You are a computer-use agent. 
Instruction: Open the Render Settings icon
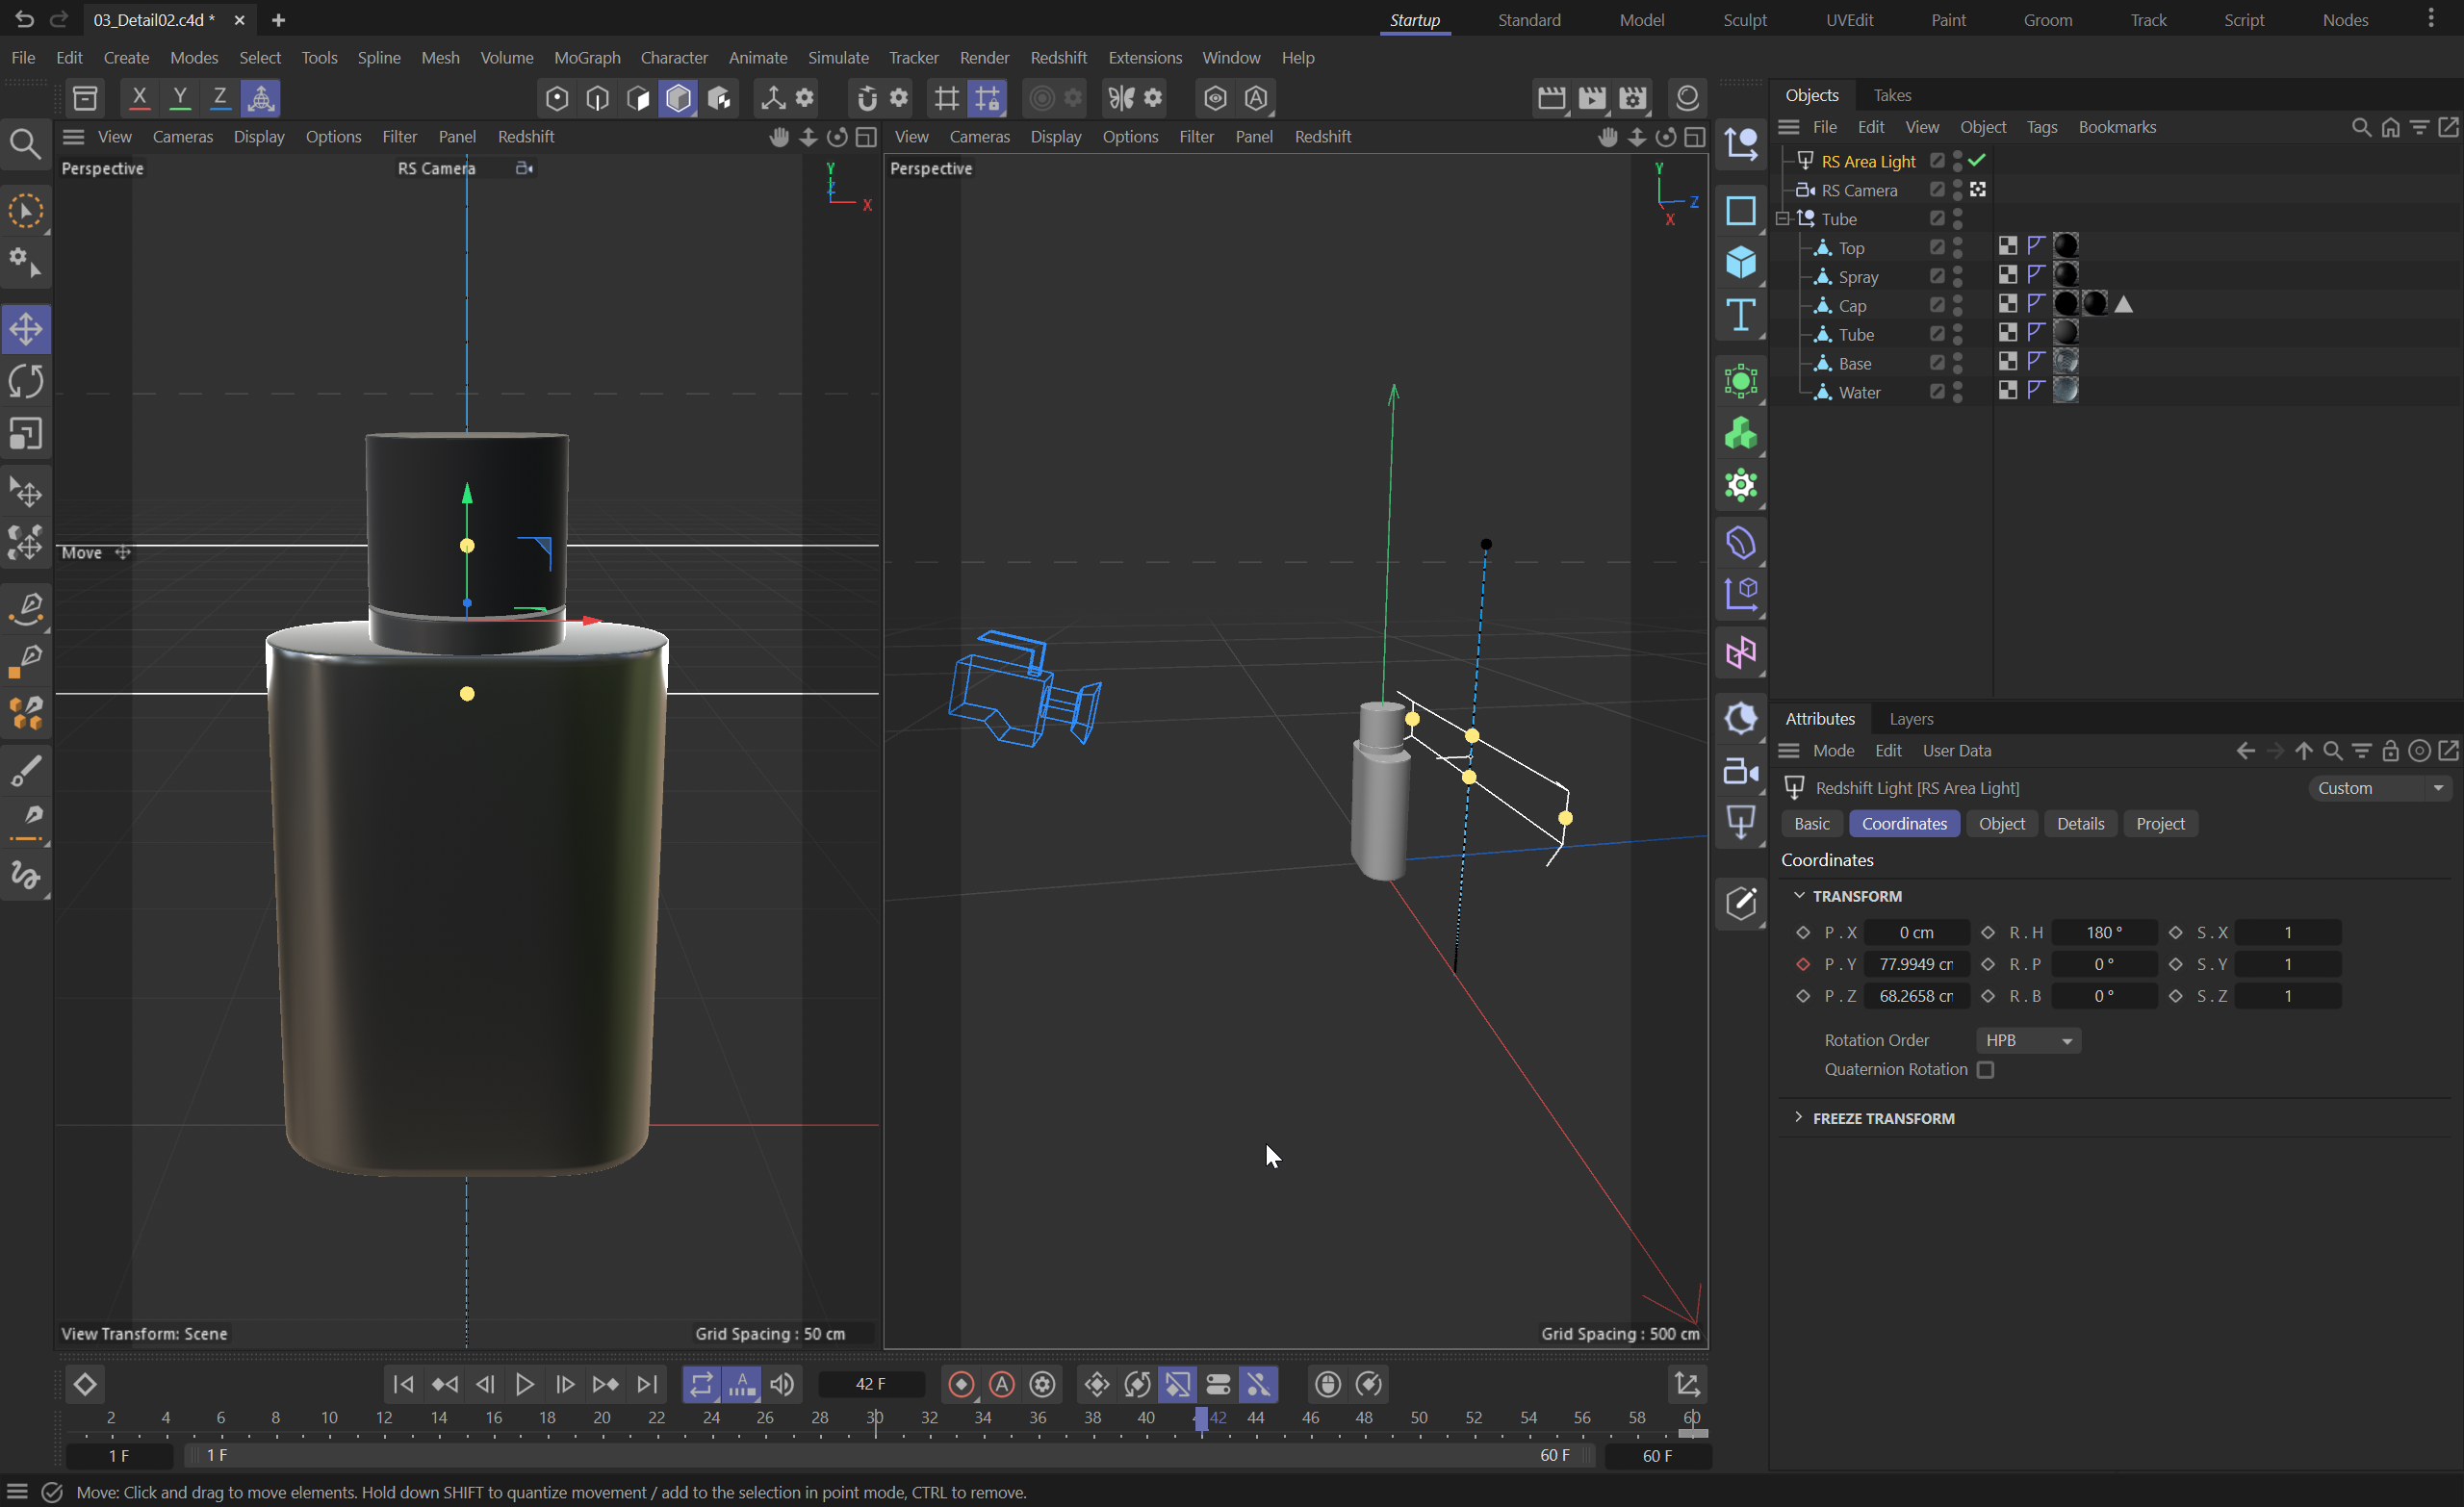(1632, 97)
